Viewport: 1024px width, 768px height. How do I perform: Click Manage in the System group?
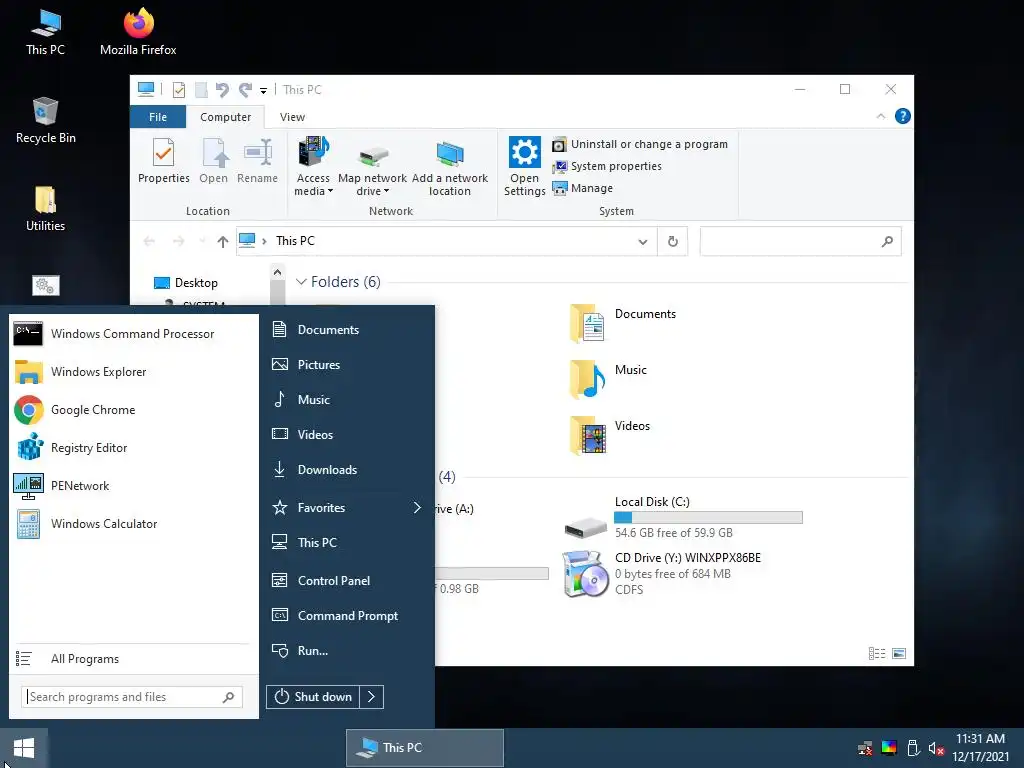(x=583, y=188)
